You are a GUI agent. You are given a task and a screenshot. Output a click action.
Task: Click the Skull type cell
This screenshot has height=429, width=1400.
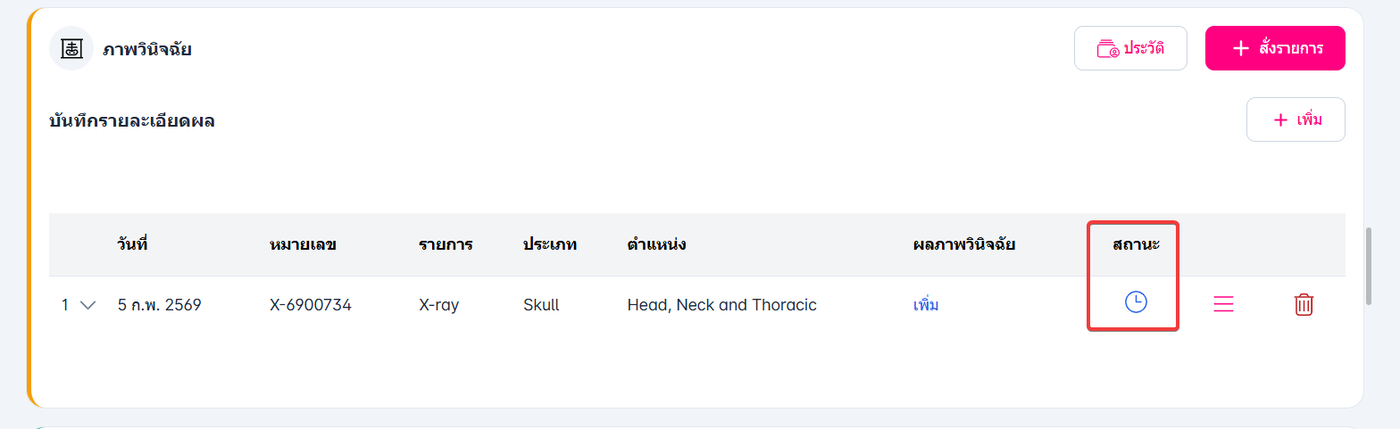[541, 305]
